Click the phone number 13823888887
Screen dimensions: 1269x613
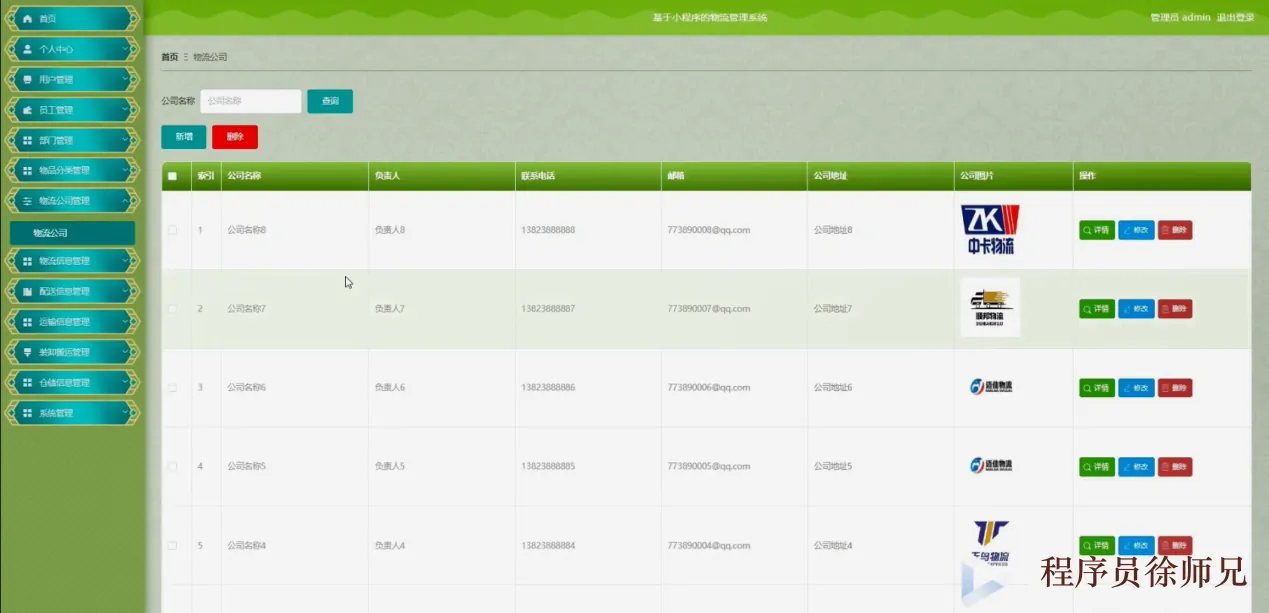(548, 309)
